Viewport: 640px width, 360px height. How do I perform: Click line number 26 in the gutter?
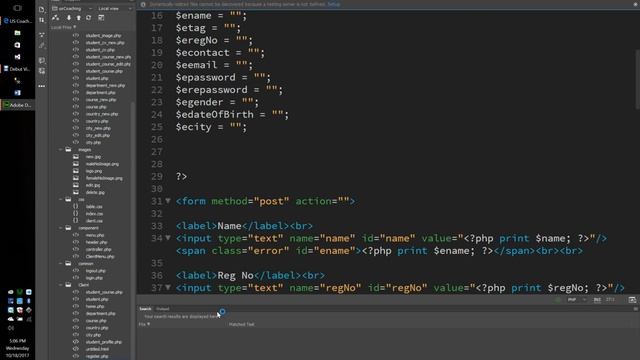[x=157, y=140]
